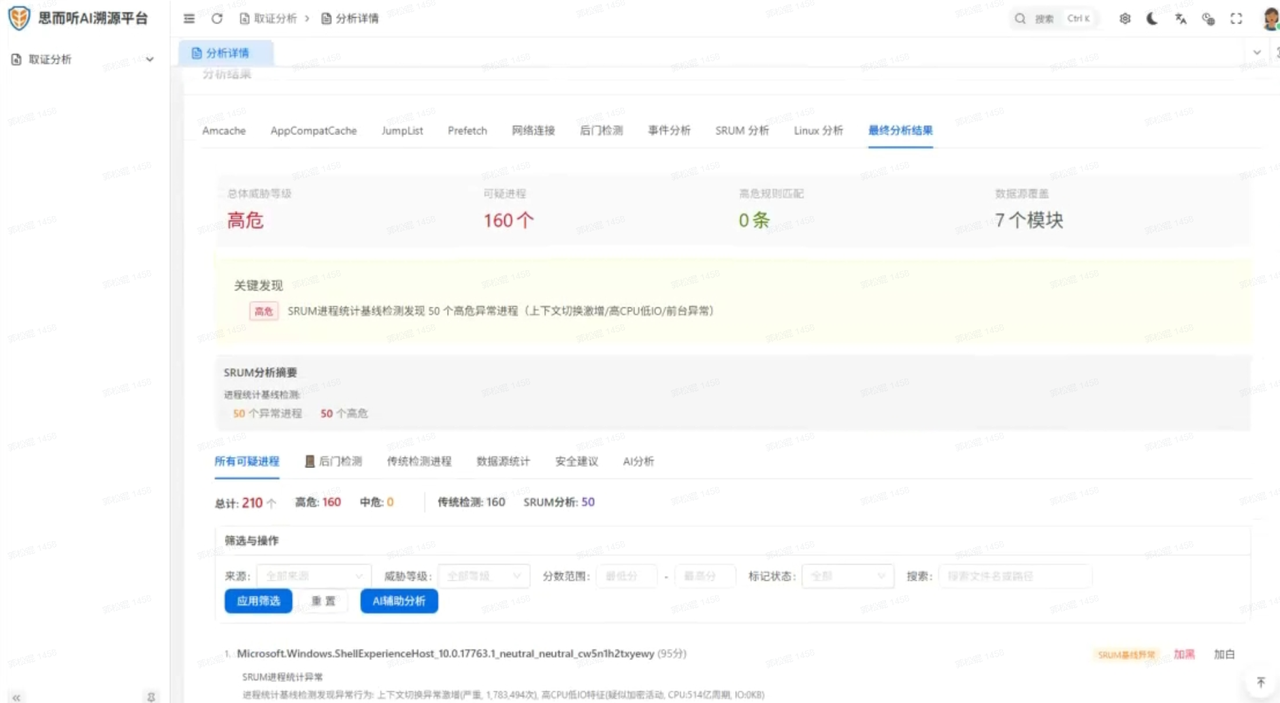Click the 最低分 minimum score field
This screenshot has width=1280, height=703.
627,576
